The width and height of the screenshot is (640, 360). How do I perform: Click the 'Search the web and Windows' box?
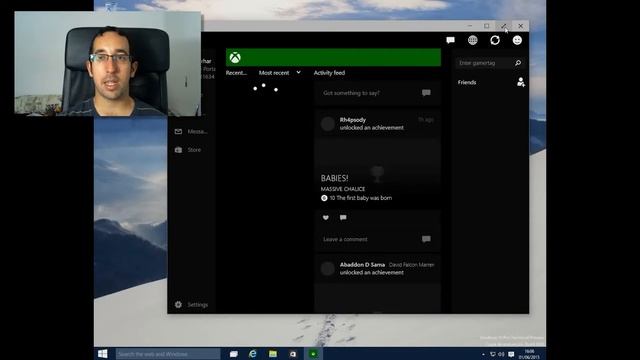168,354
